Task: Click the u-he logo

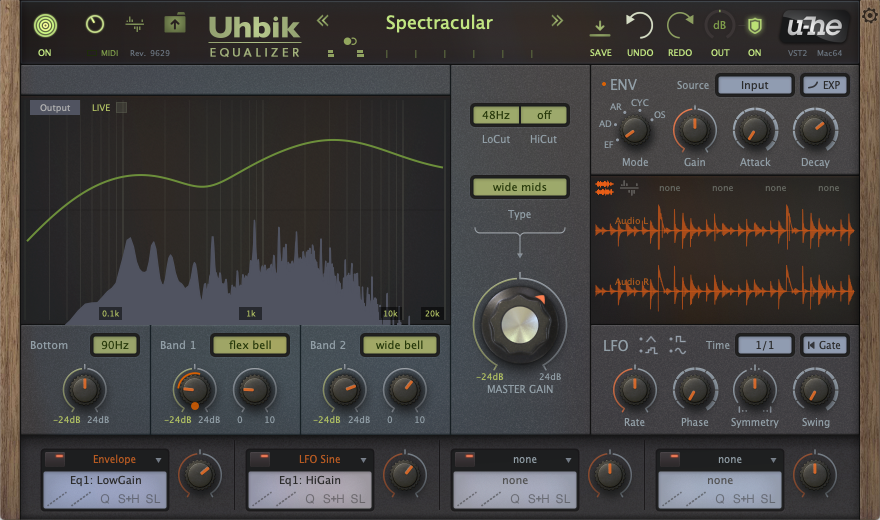Action: tap(814, 26)
